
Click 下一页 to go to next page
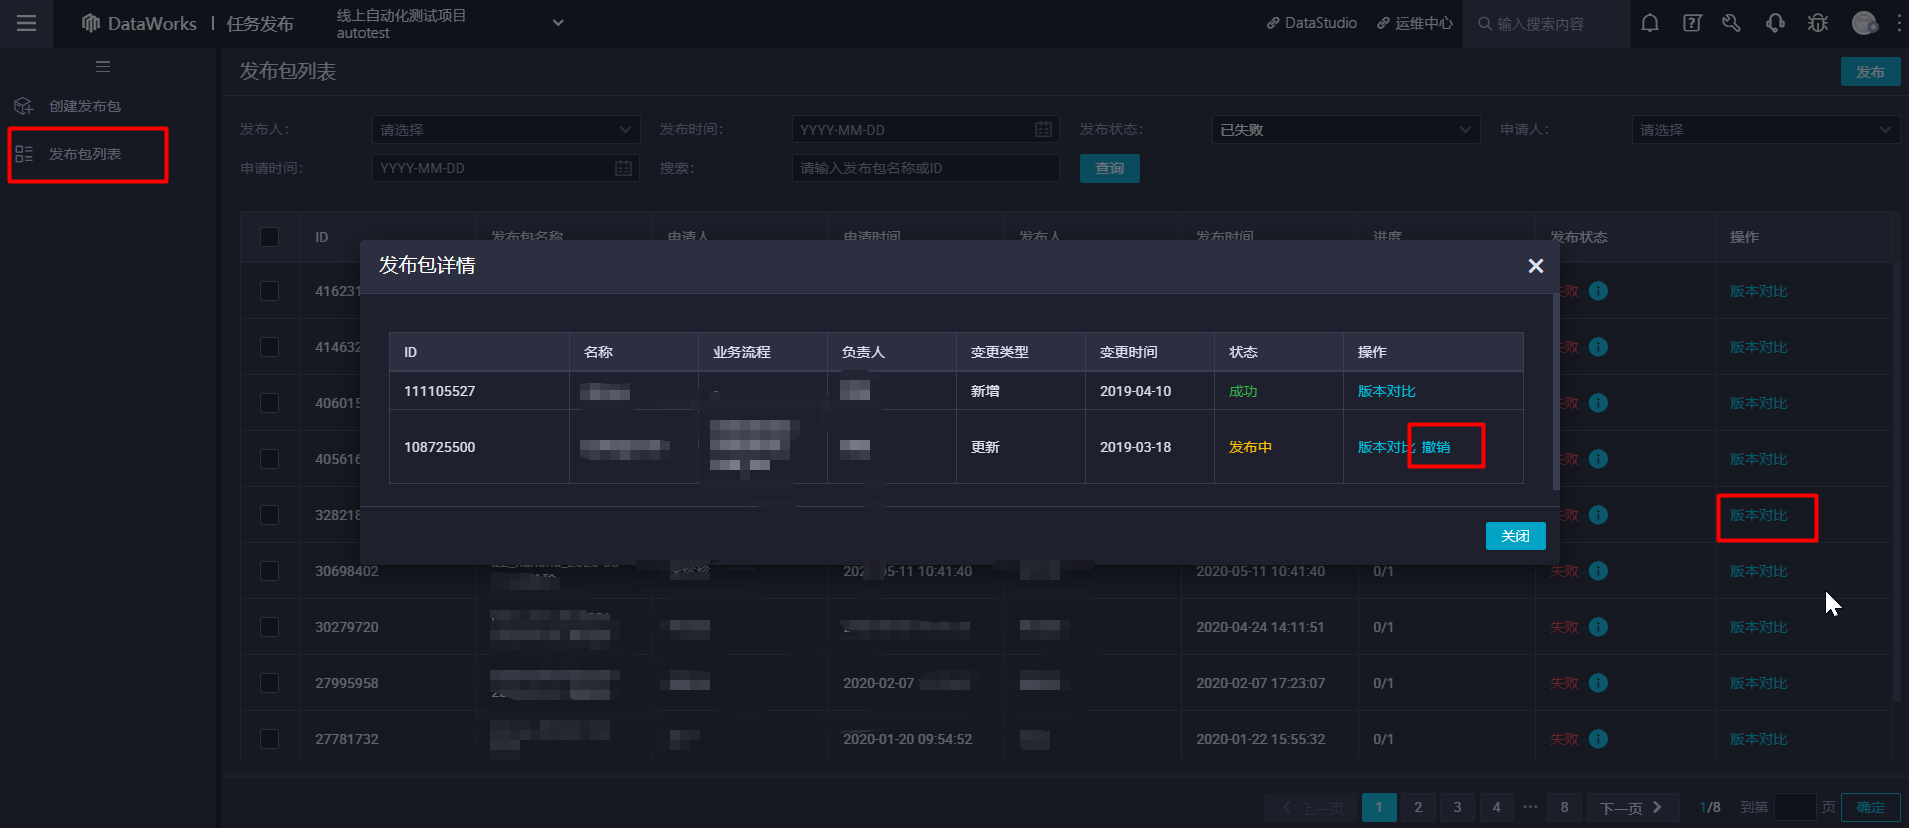1631,807
